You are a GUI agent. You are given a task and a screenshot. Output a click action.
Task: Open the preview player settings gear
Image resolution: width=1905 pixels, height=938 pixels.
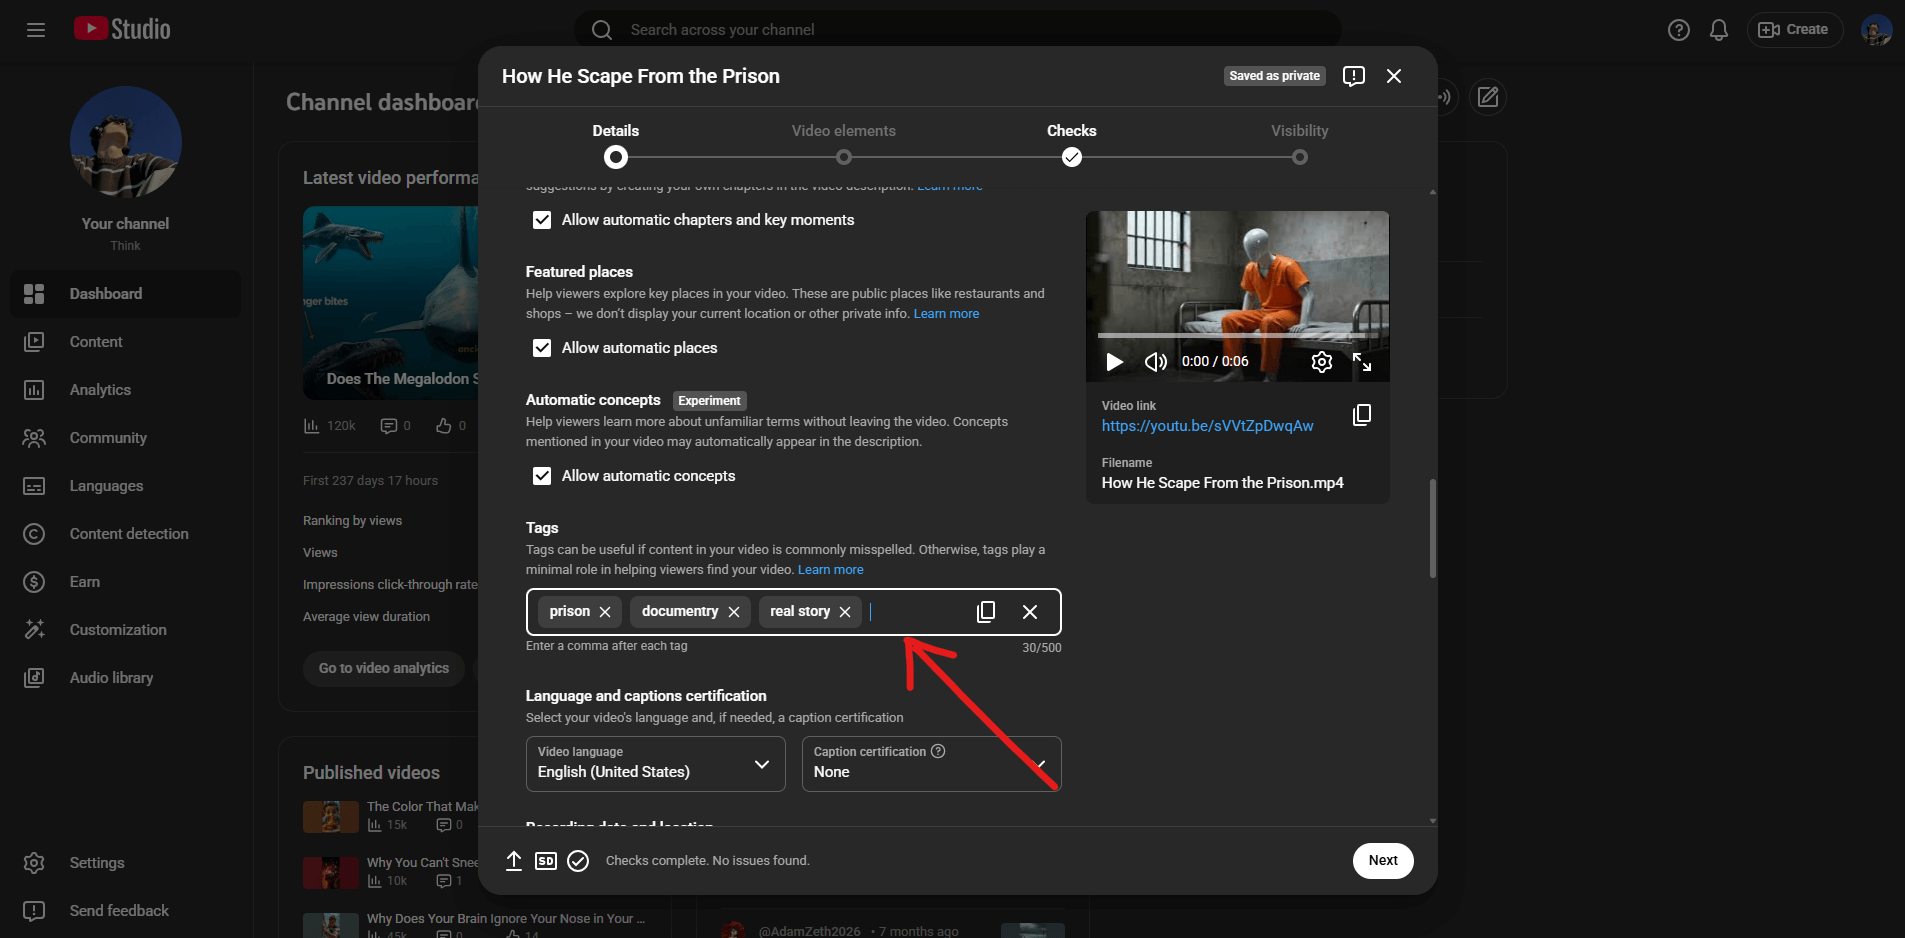pos(1321,362)
